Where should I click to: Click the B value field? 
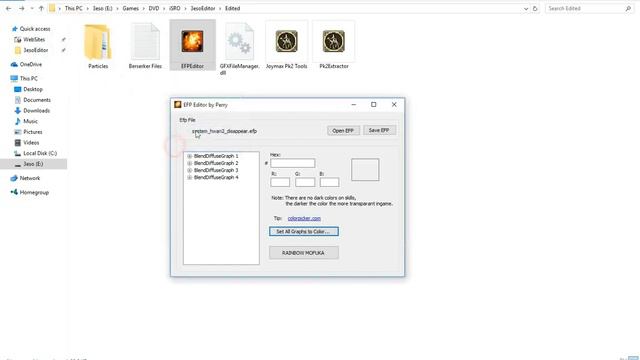coord(329,182)
